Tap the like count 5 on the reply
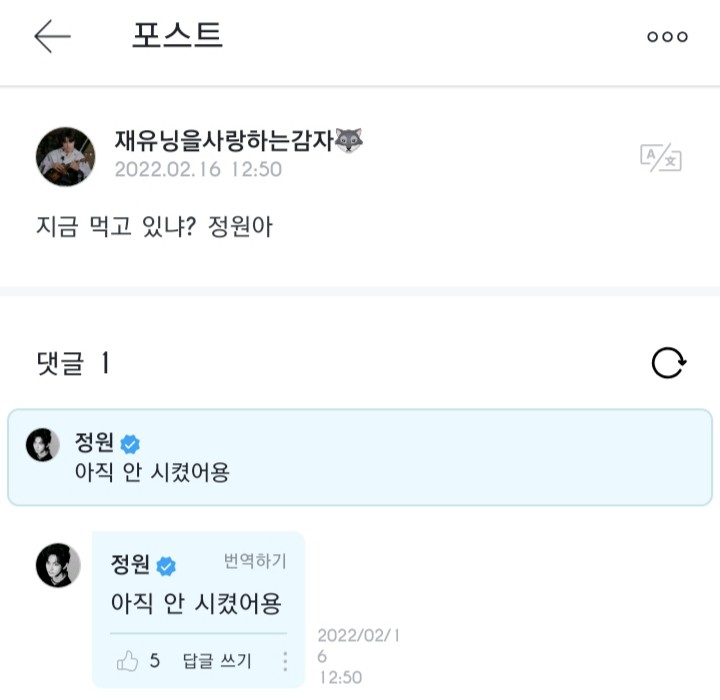Screen dimensions: 720x700 [x=155, y=660]
